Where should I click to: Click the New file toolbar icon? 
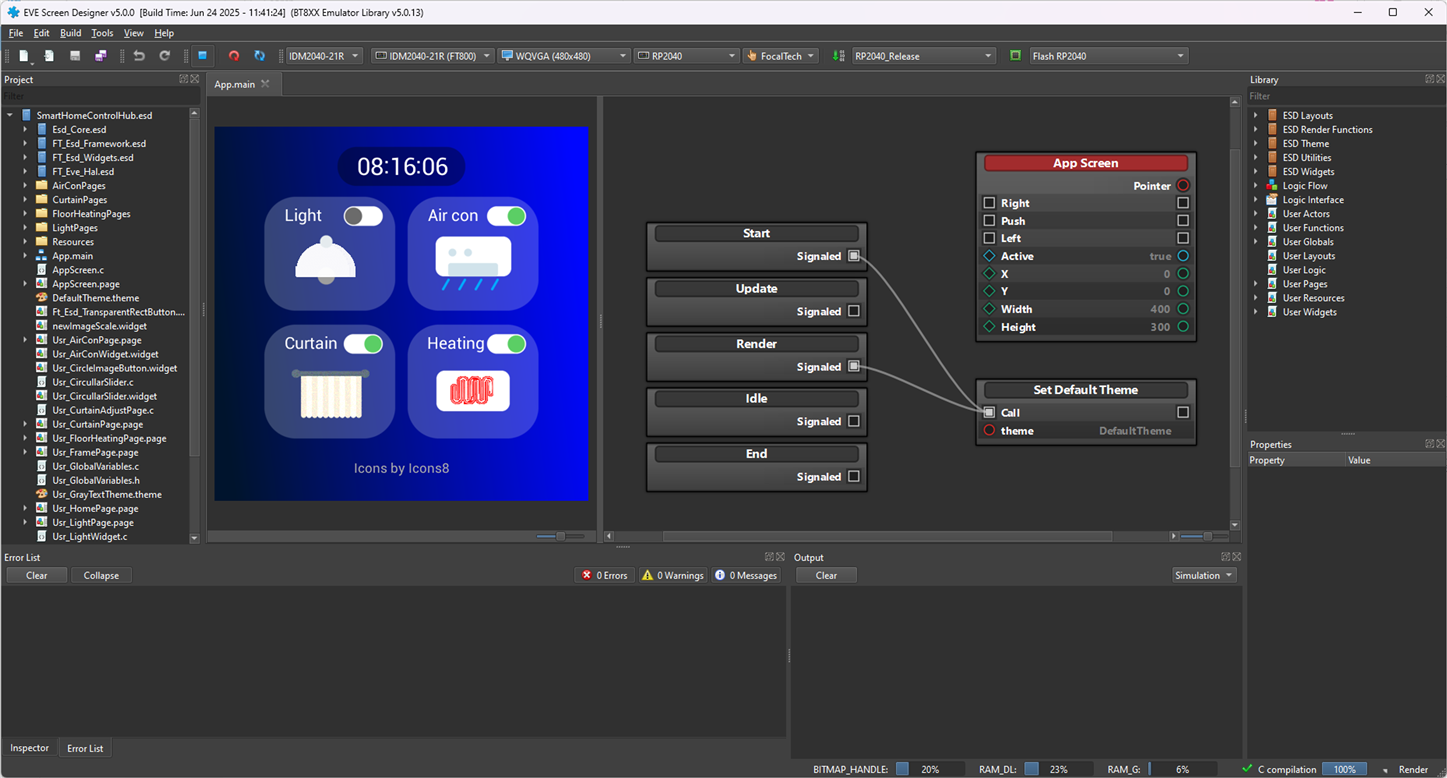[23, 56]
